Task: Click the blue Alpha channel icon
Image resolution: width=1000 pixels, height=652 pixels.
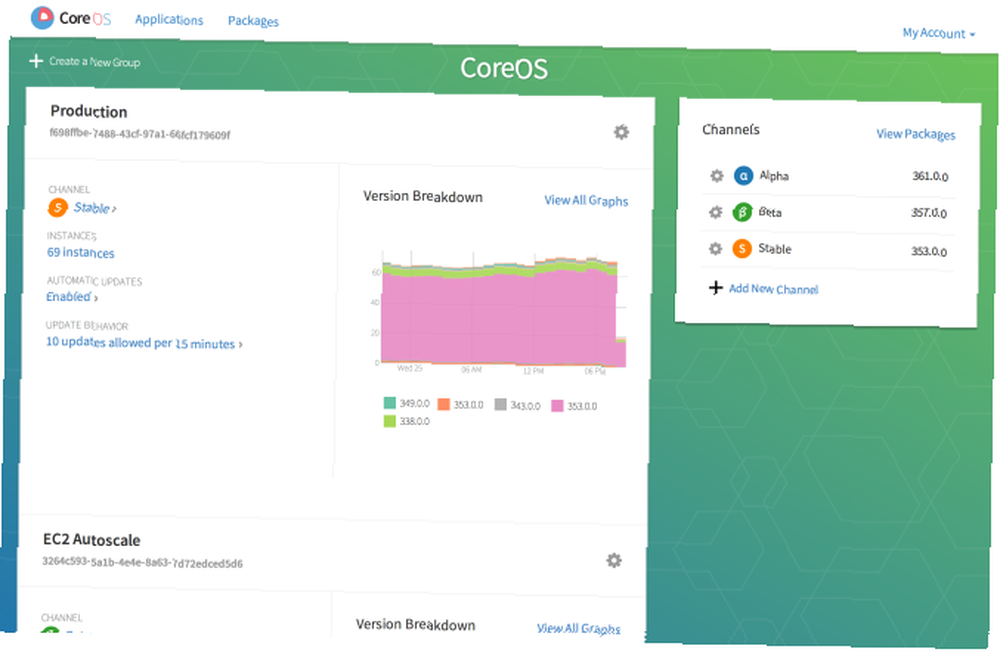Action: click(744, 175)
